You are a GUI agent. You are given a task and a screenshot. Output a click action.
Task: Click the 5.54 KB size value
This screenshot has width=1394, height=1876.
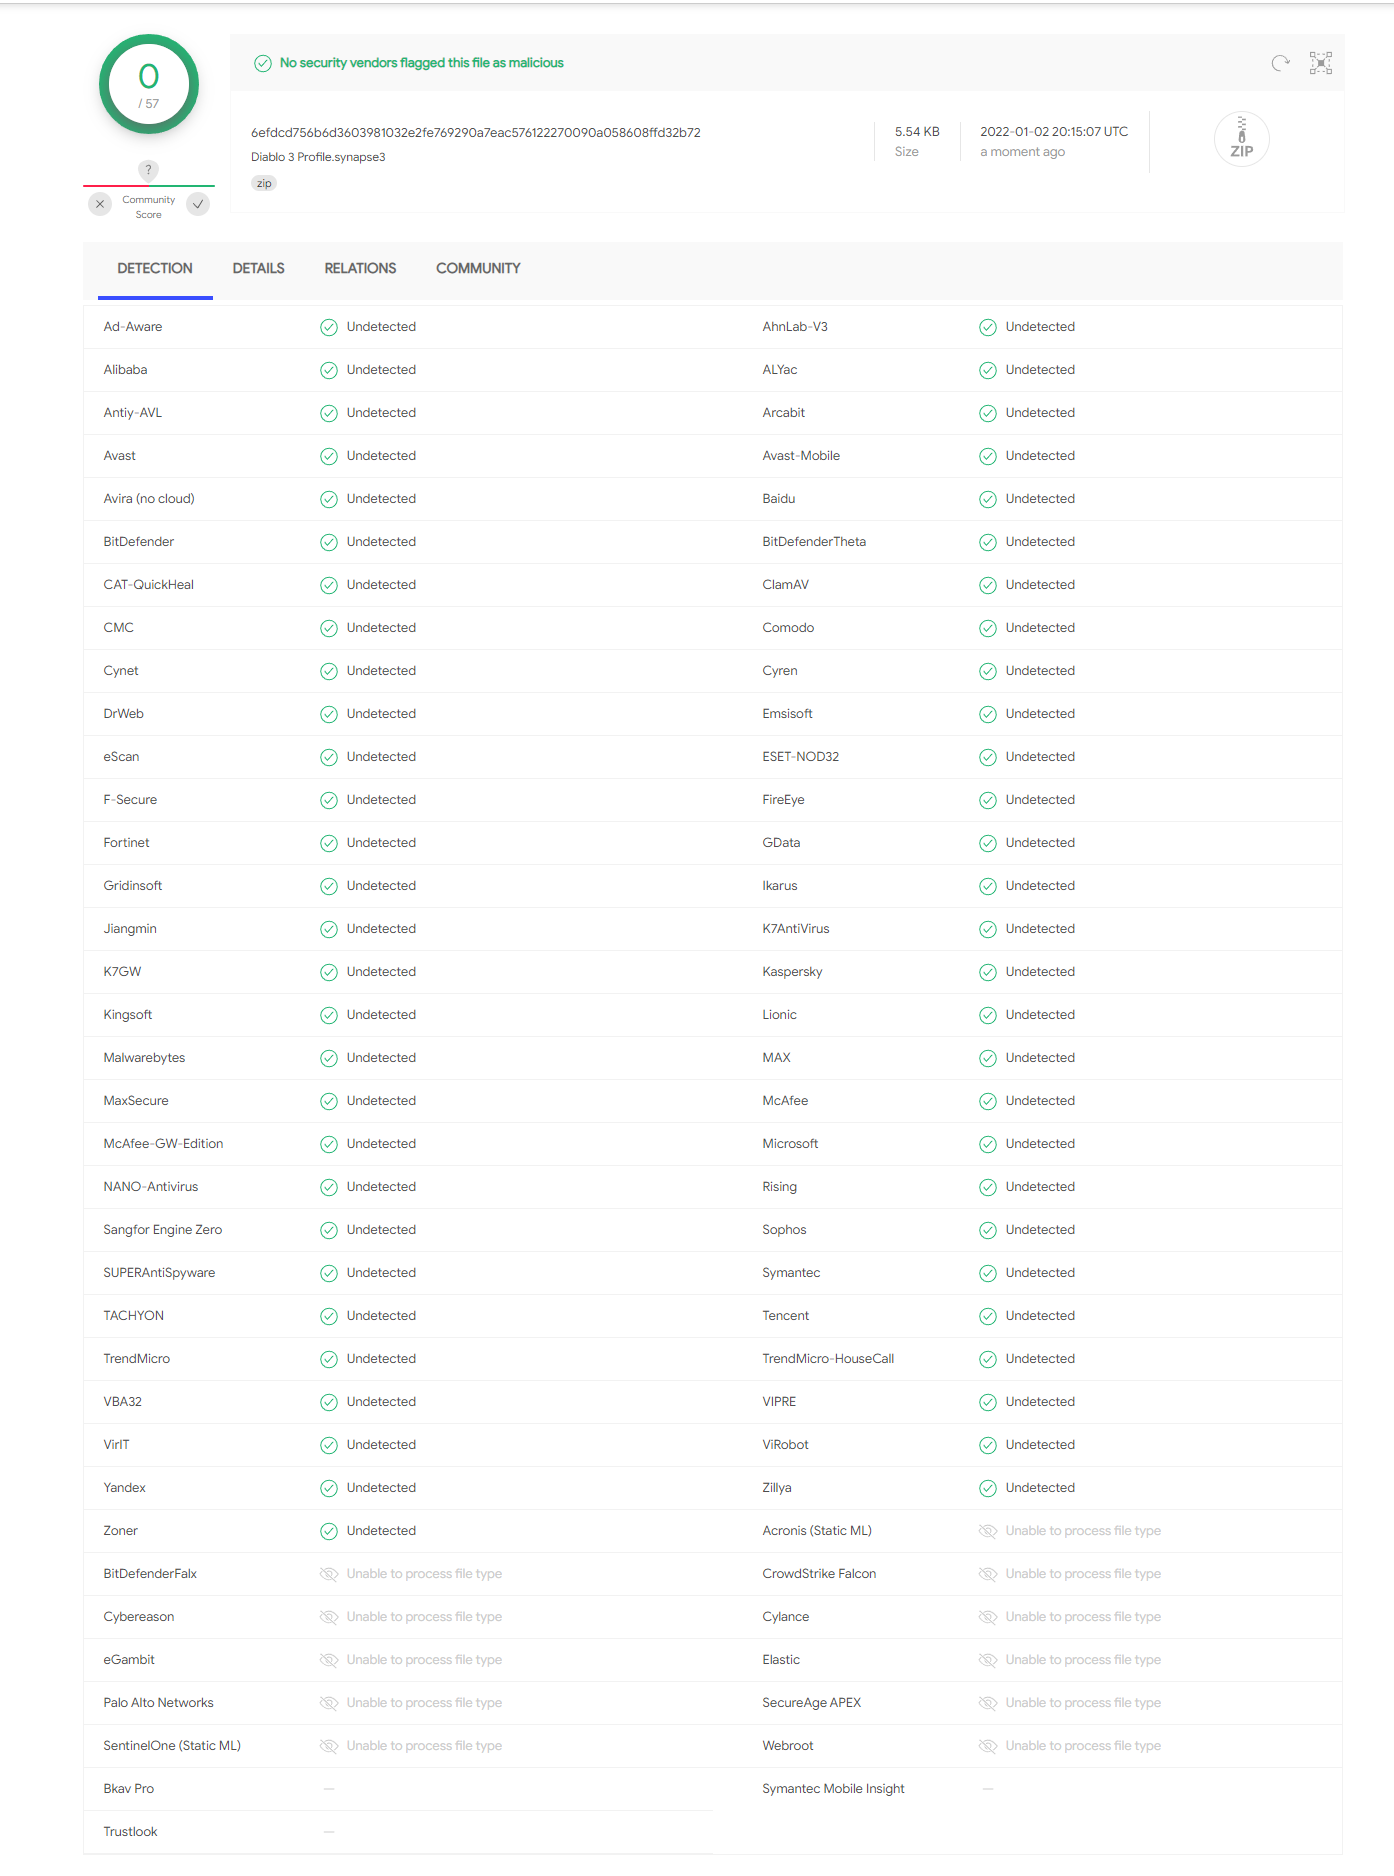(x=917, y=131)
